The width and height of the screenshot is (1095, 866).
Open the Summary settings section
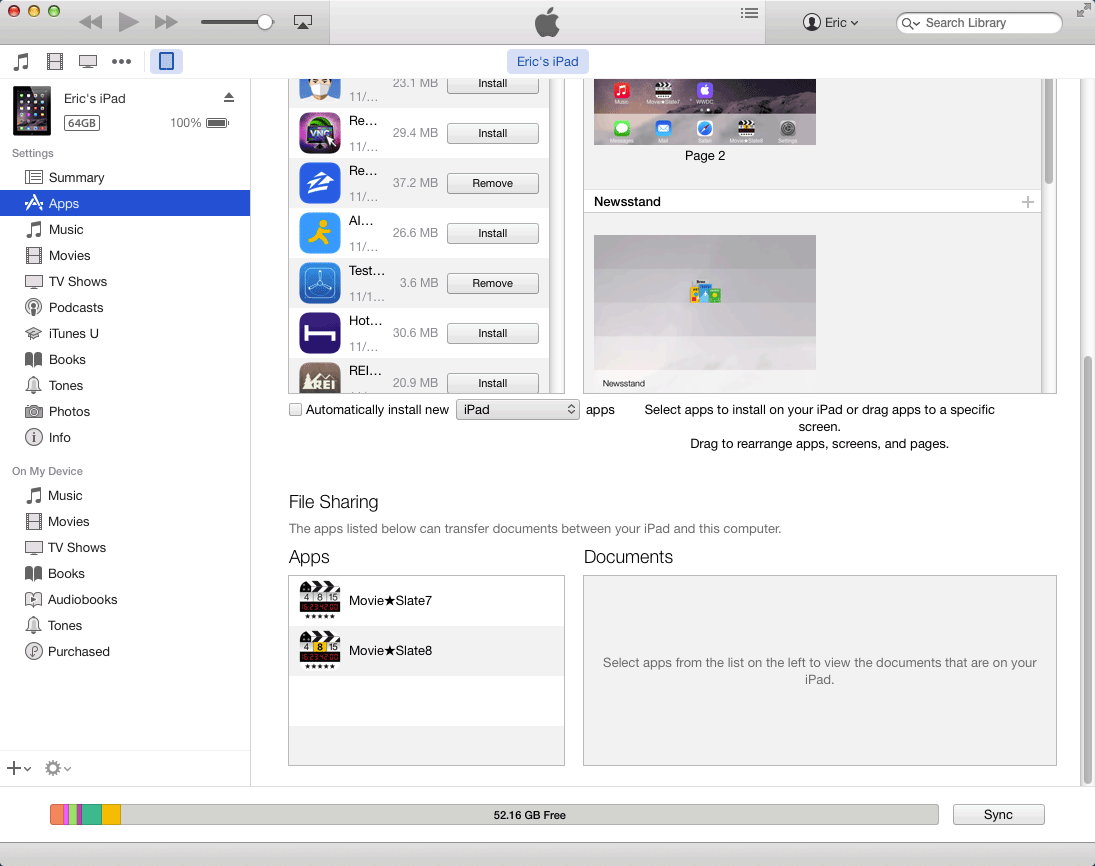pos(76,178)
